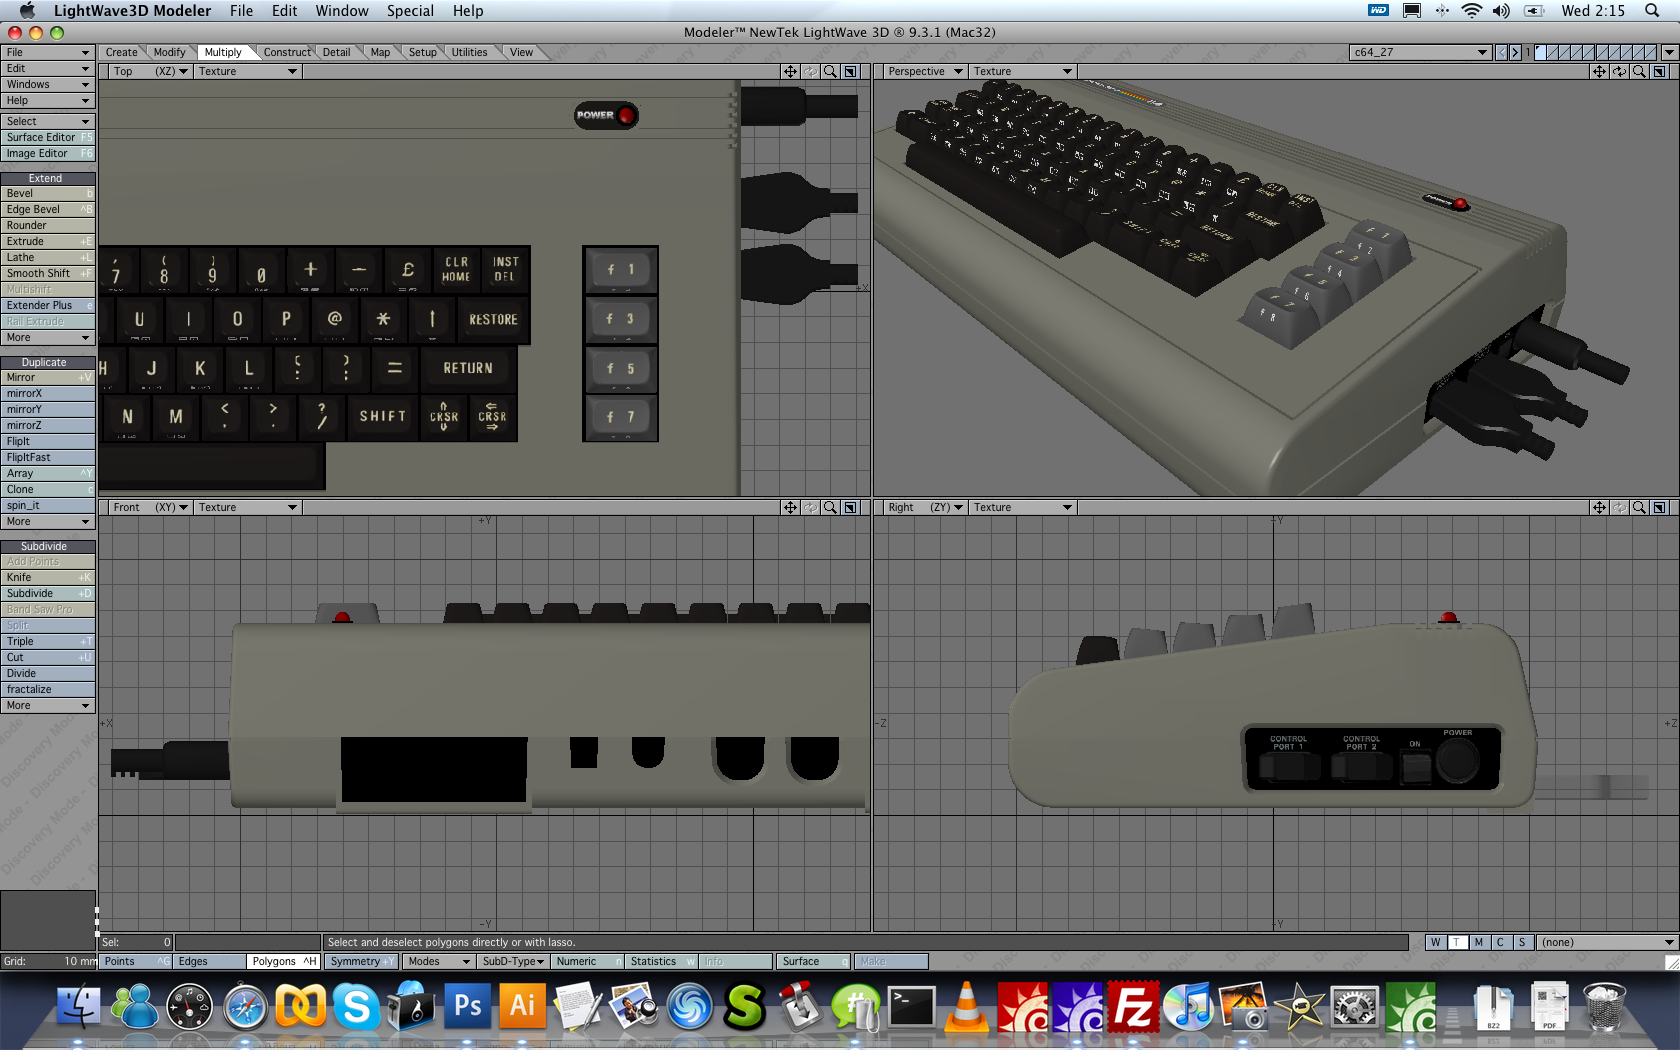Select the T texture map button
Image resolution: width=1680 pixels, height=1050 pixels.
coord(1457,943)
